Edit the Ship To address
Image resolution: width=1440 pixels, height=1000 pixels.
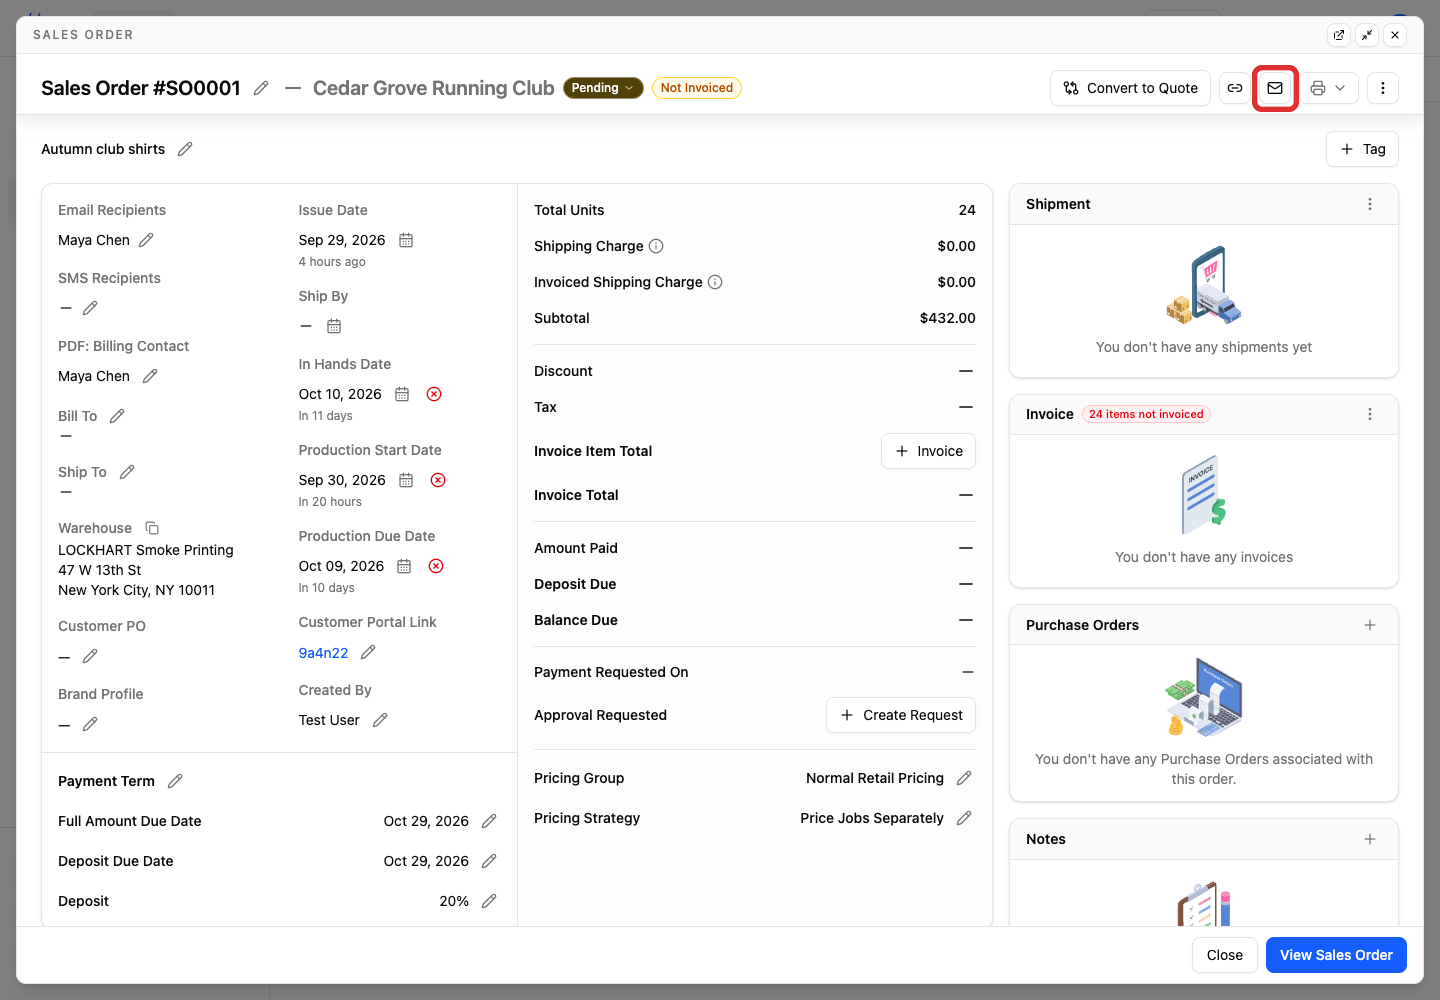(x=127, y=472)
